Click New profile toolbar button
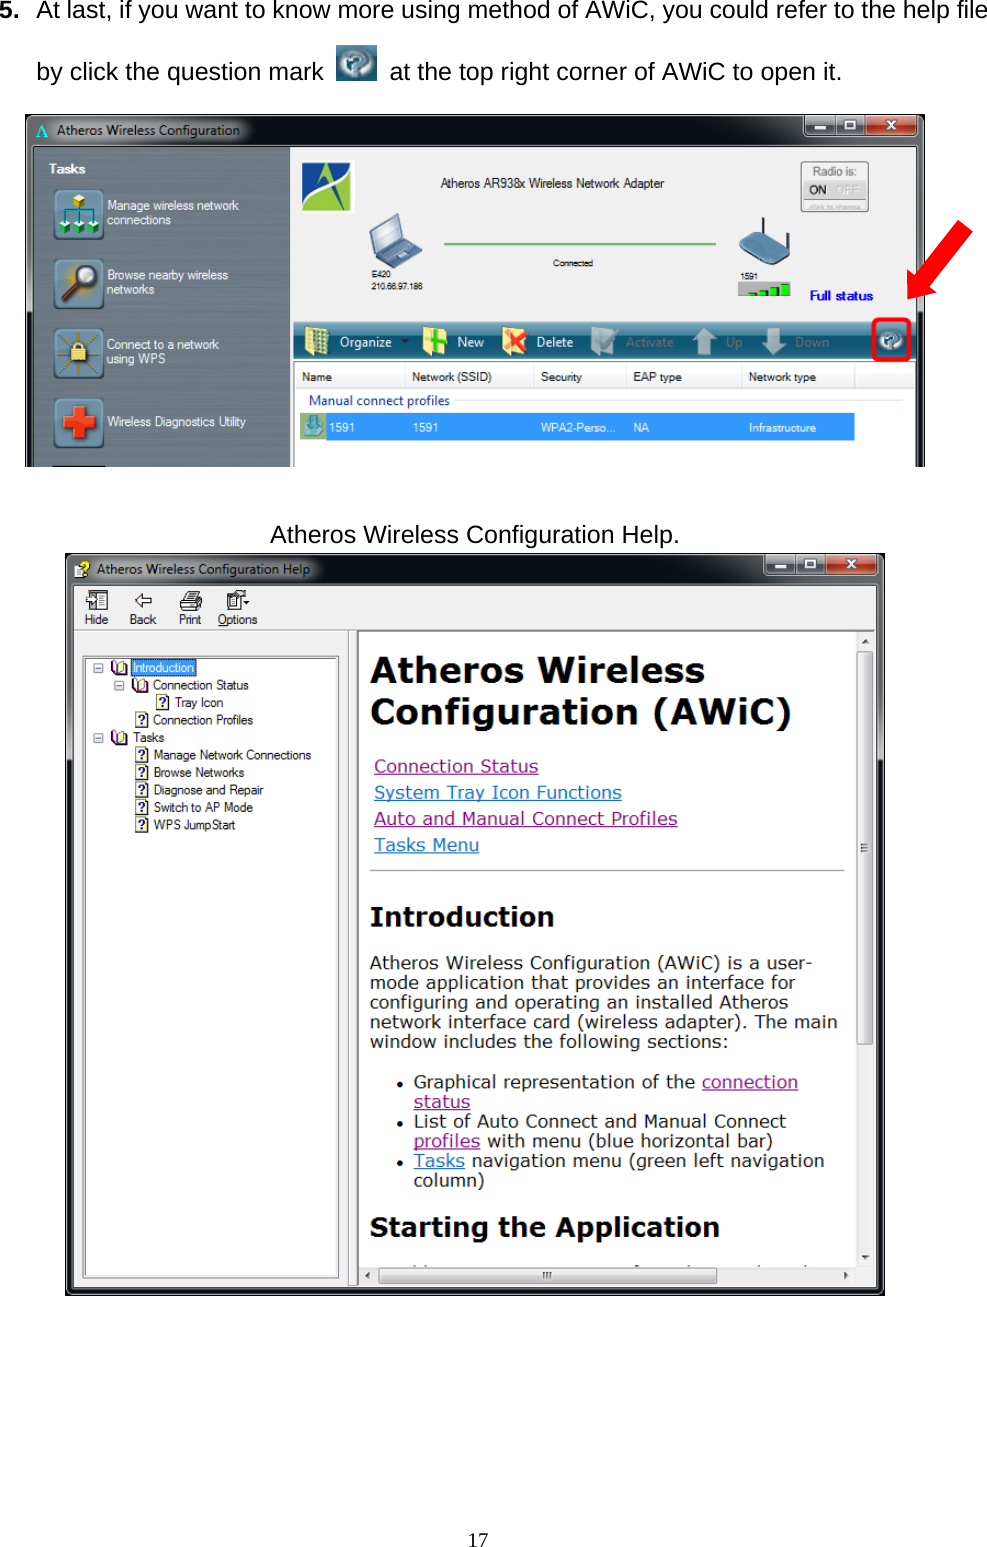The width and height of the screenshot is (987, 1547). point(454,342)
